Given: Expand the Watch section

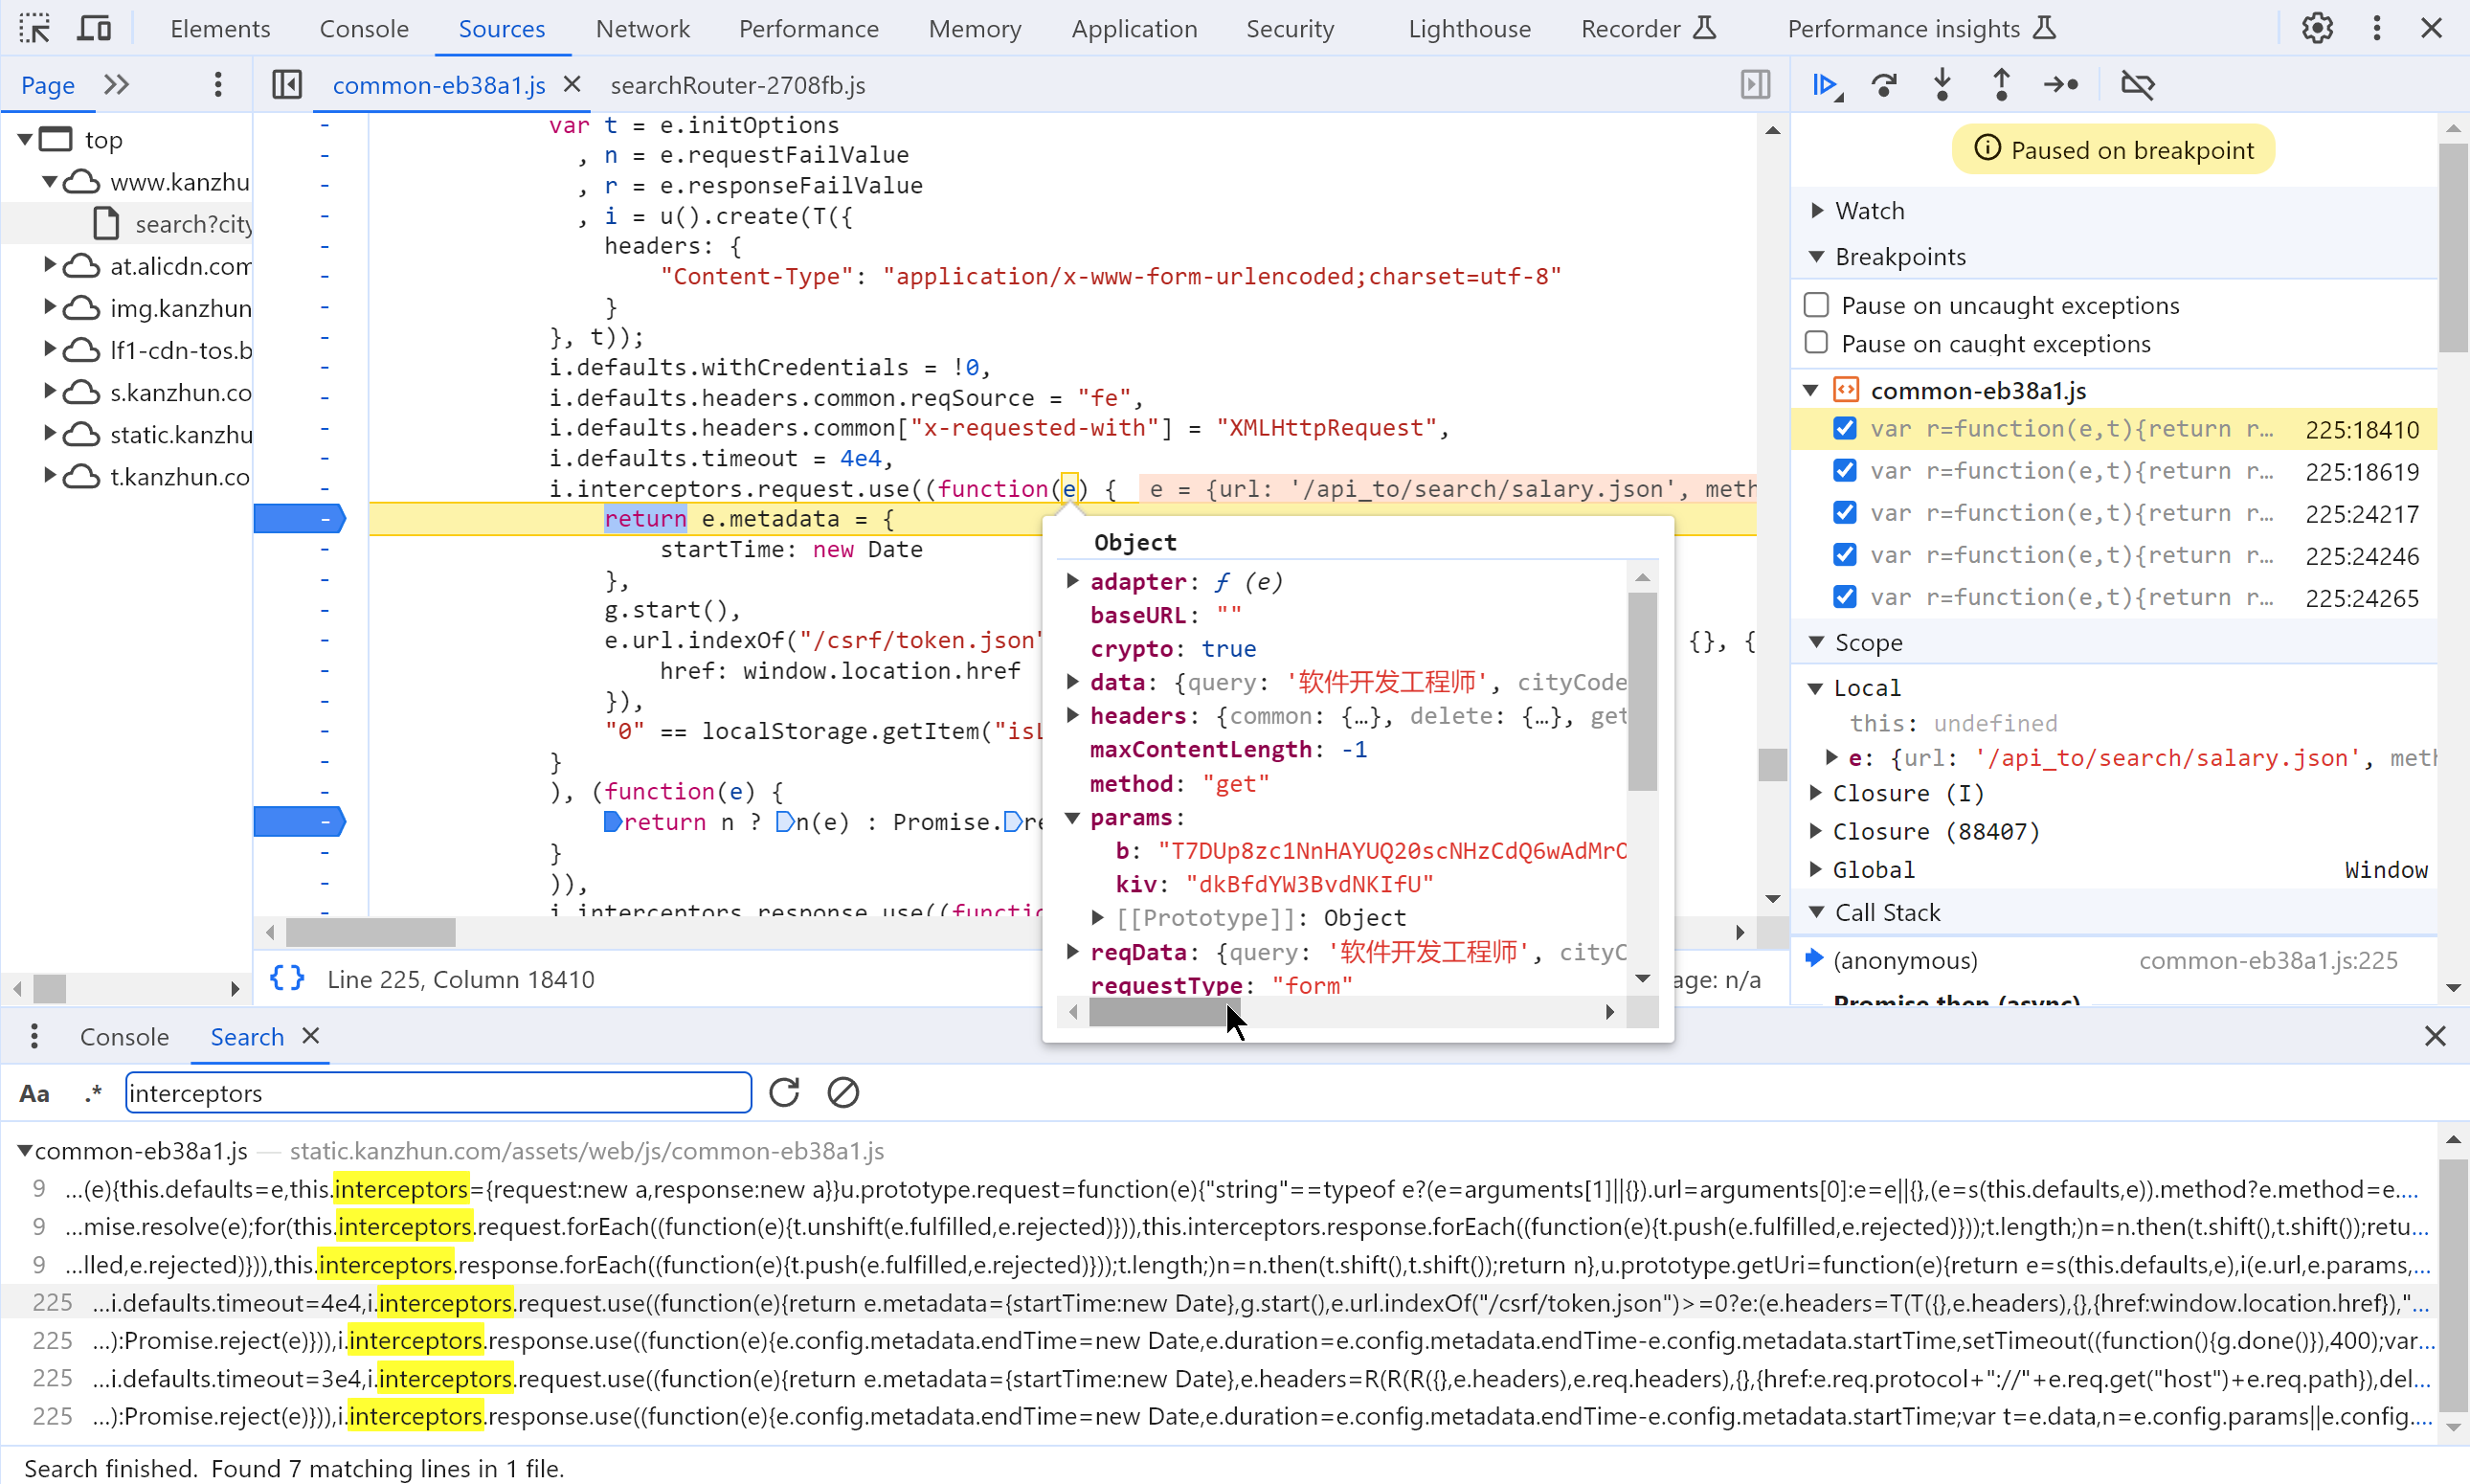Looking at the screenshot, I should pyautogui.click(x=1817, y=211).
